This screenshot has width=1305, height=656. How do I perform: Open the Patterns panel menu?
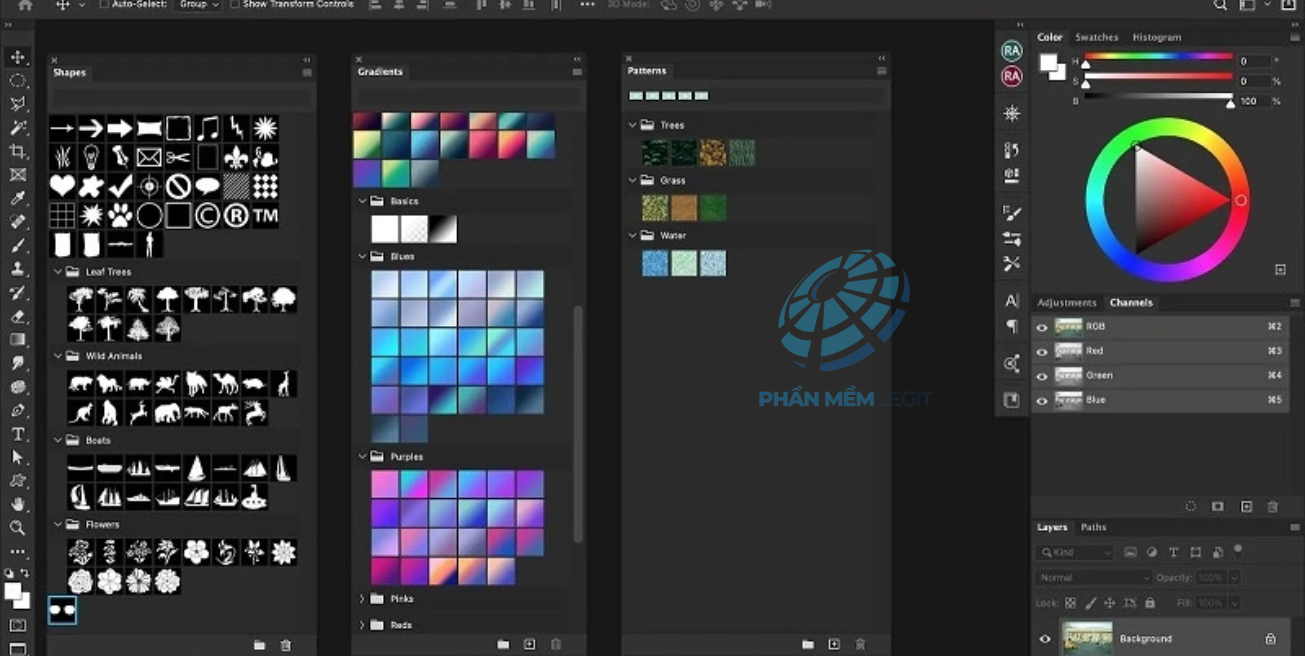881,71
